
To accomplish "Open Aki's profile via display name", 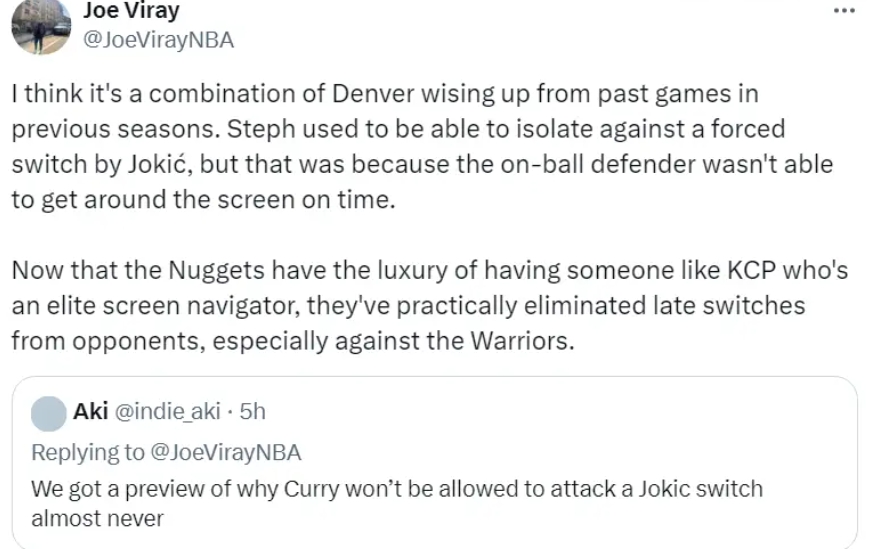I will pos(91,412).
